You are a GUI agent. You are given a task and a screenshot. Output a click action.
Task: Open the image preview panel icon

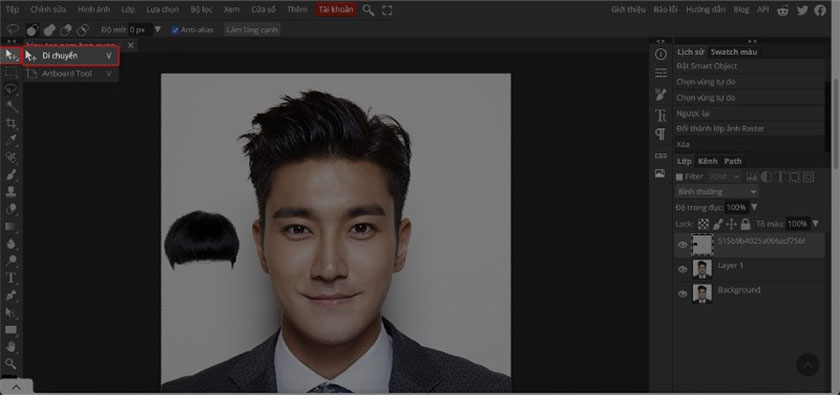(x=660, y=173)
